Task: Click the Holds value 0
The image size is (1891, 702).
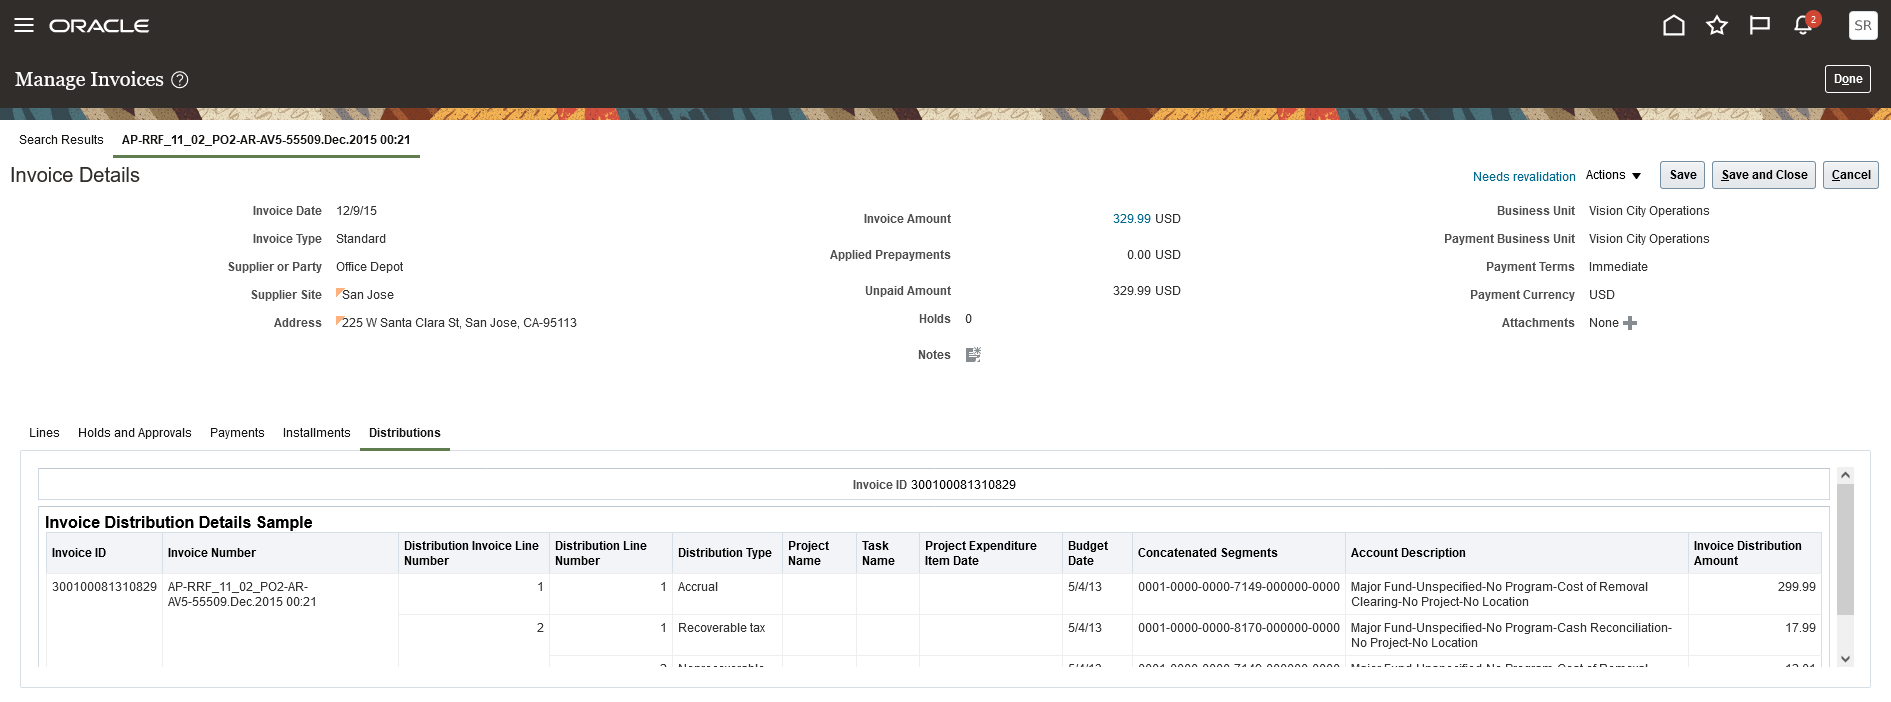Action: coord(968,319)
